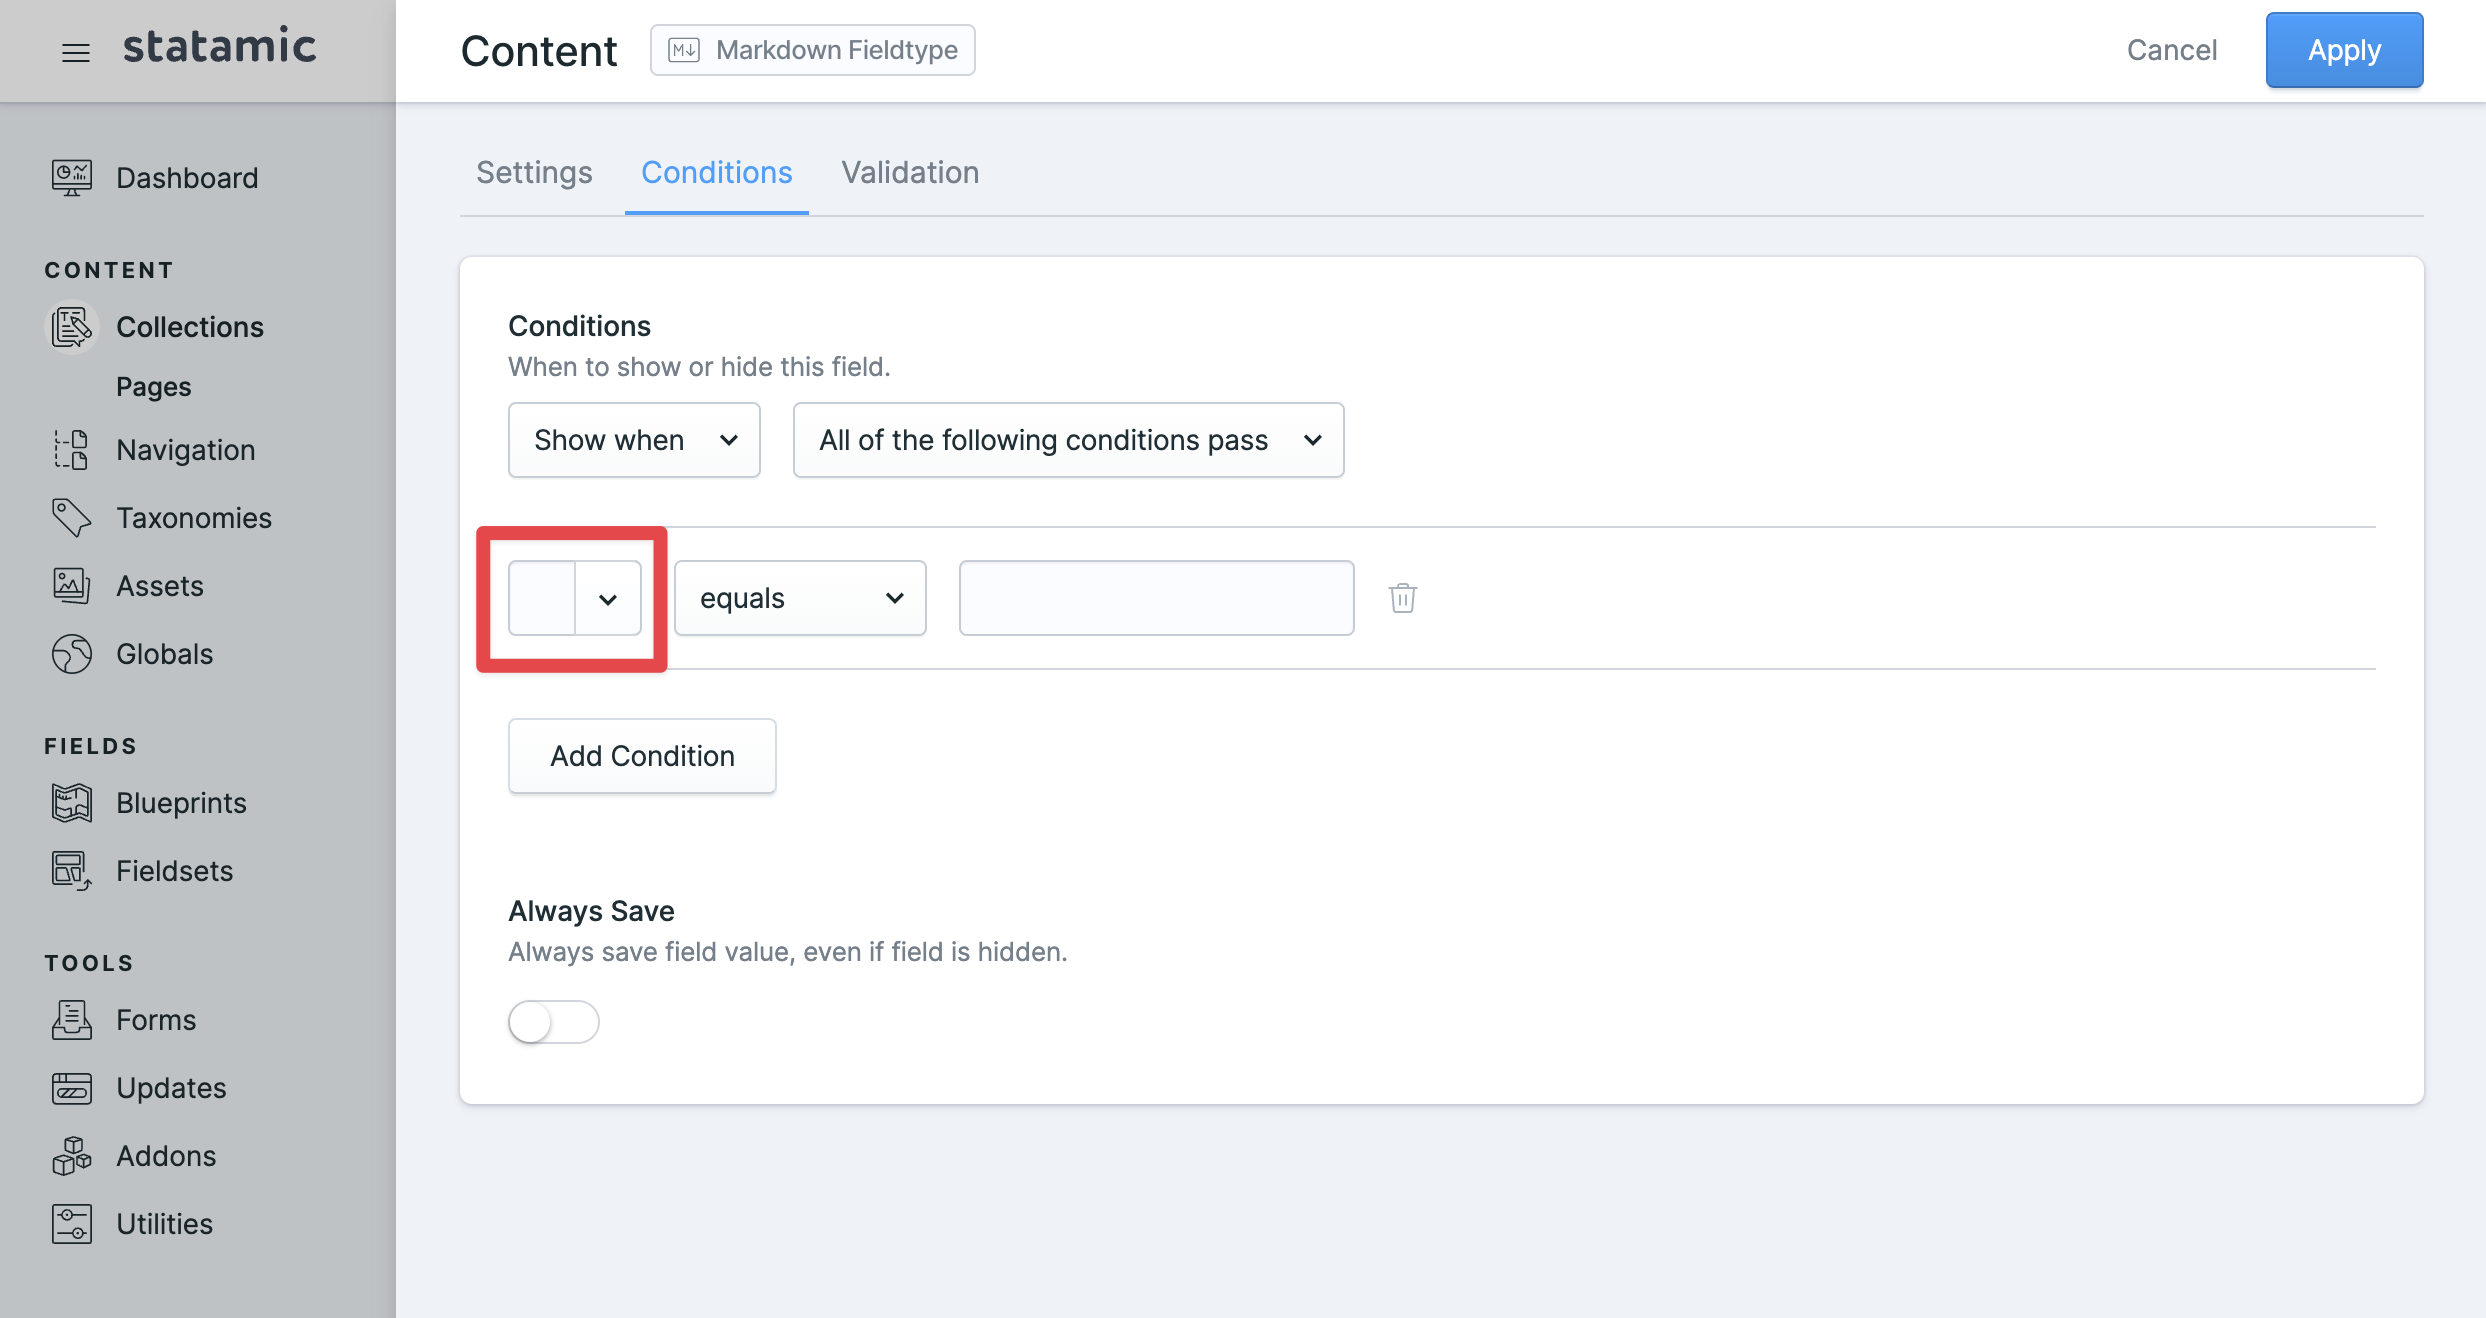Enable the Always Save toggle

coord(553,1021)
